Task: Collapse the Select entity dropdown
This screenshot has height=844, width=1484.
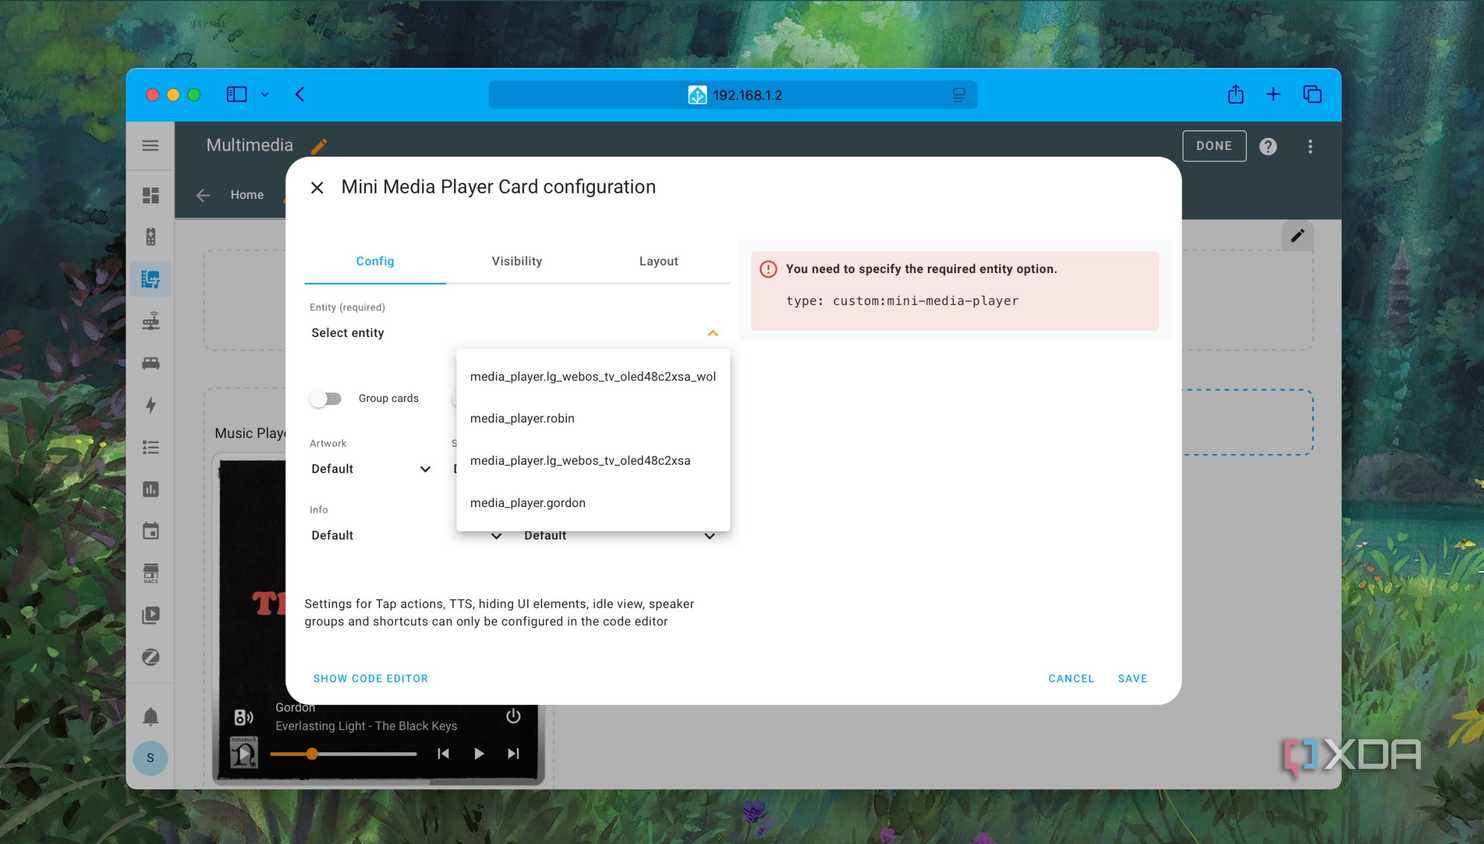Action: (x=713, y=333)
